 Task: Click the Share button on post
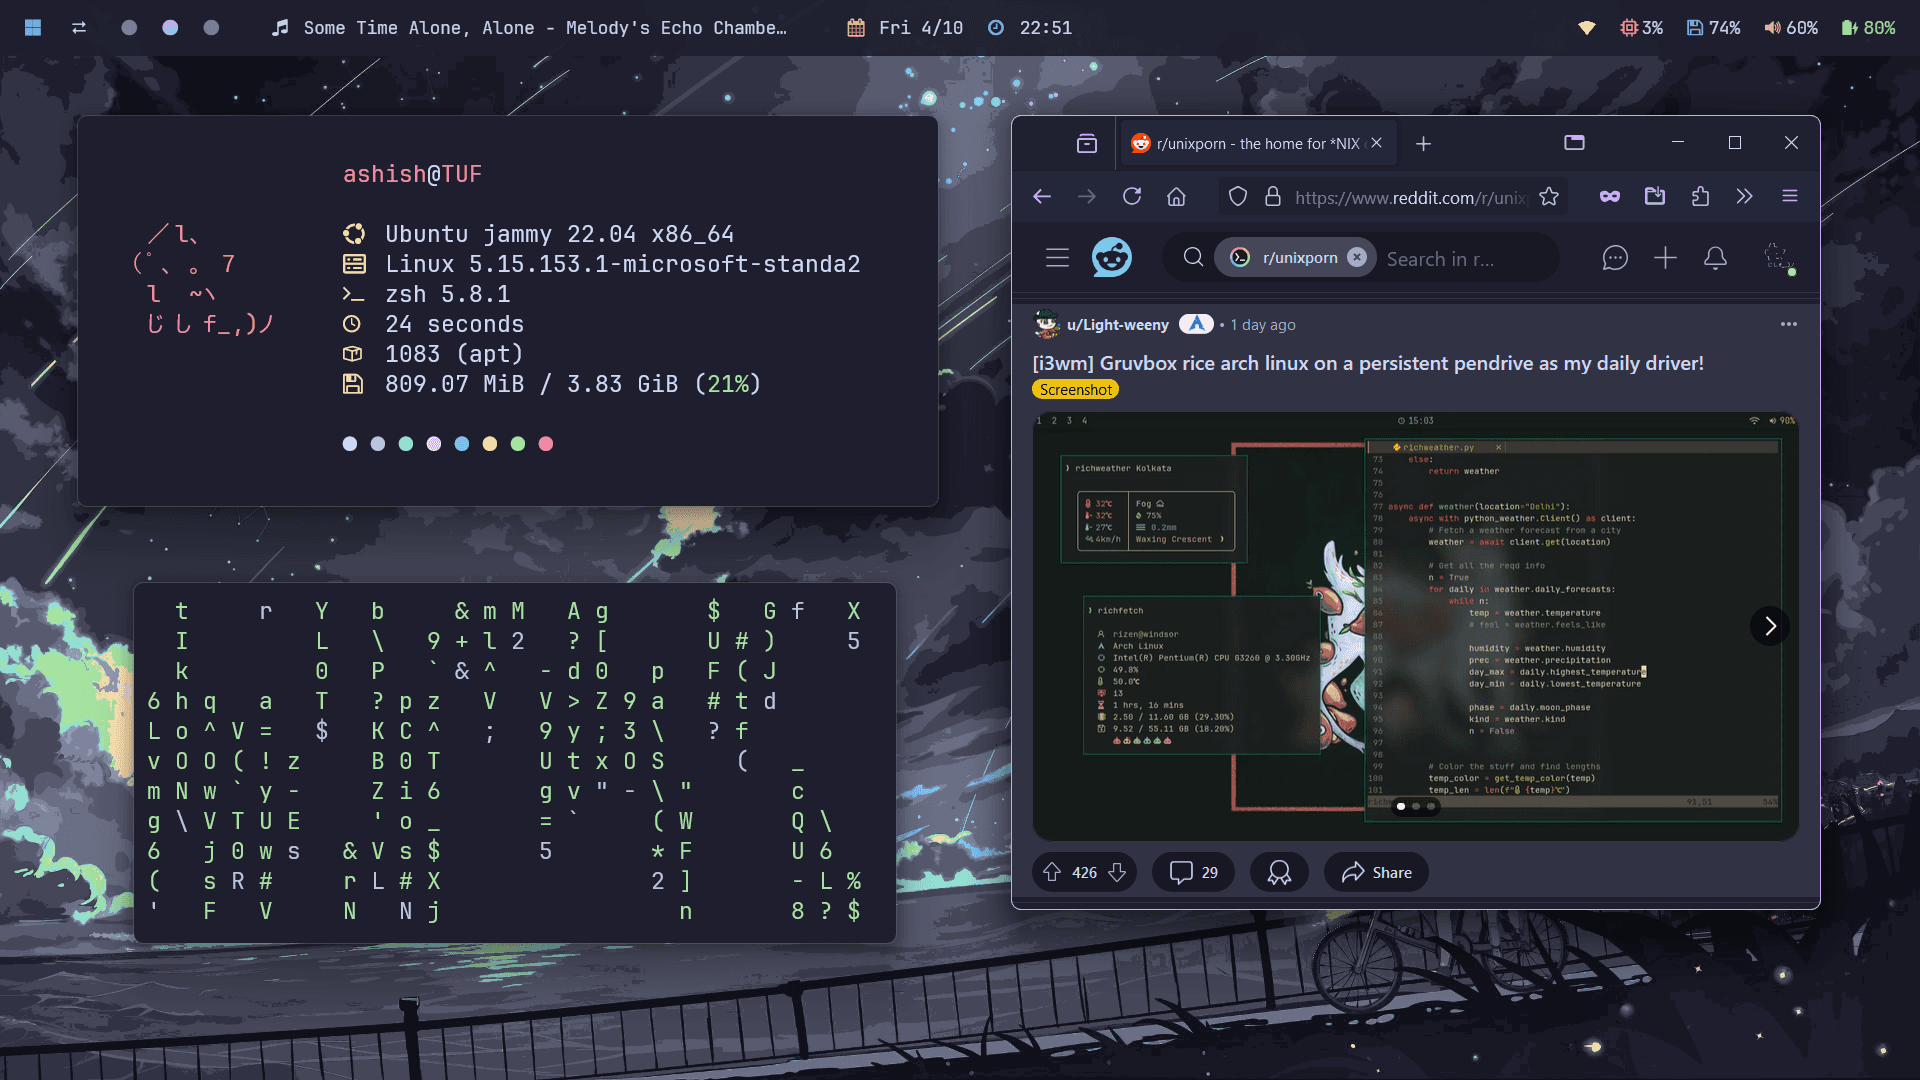[1376, 872]
